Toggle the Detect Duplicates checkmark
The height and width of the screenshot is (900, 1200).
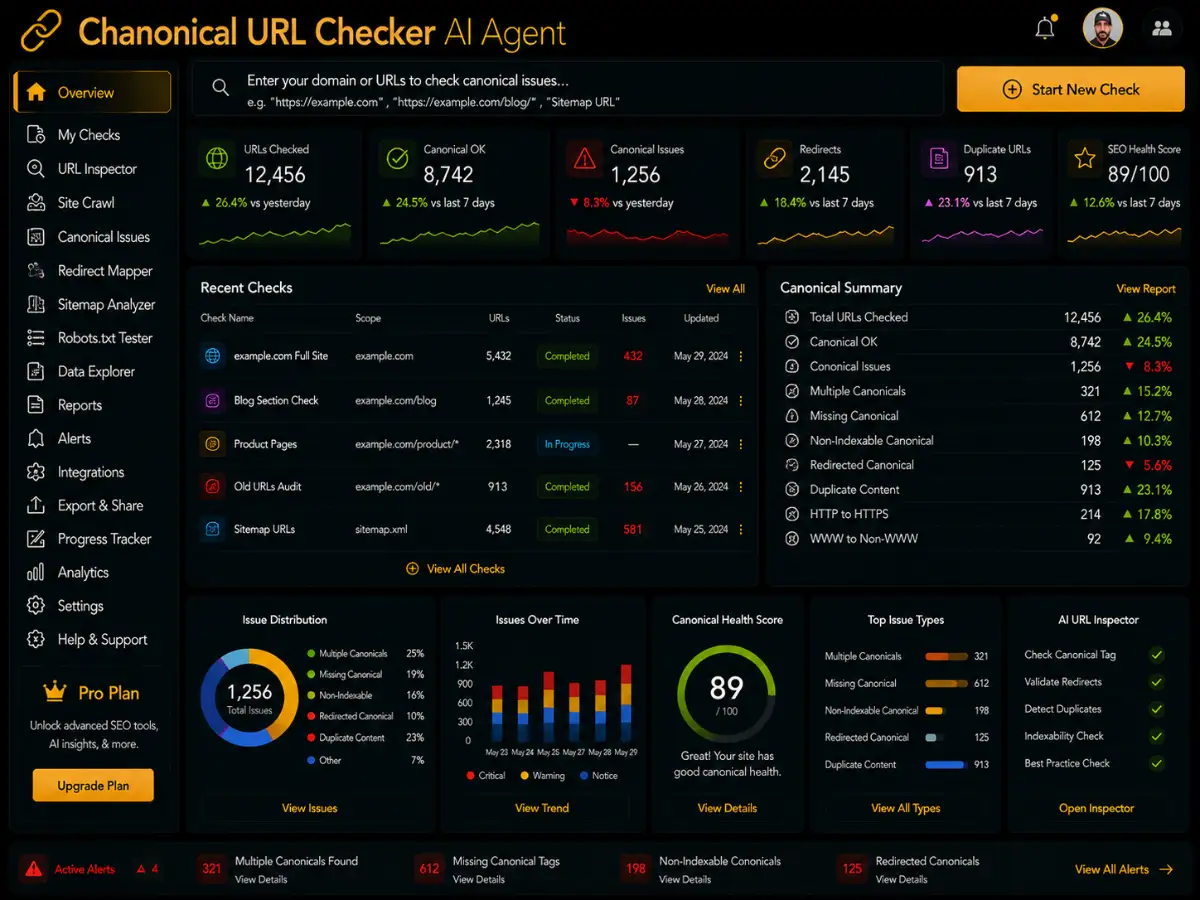click(x=1157, y=709)
